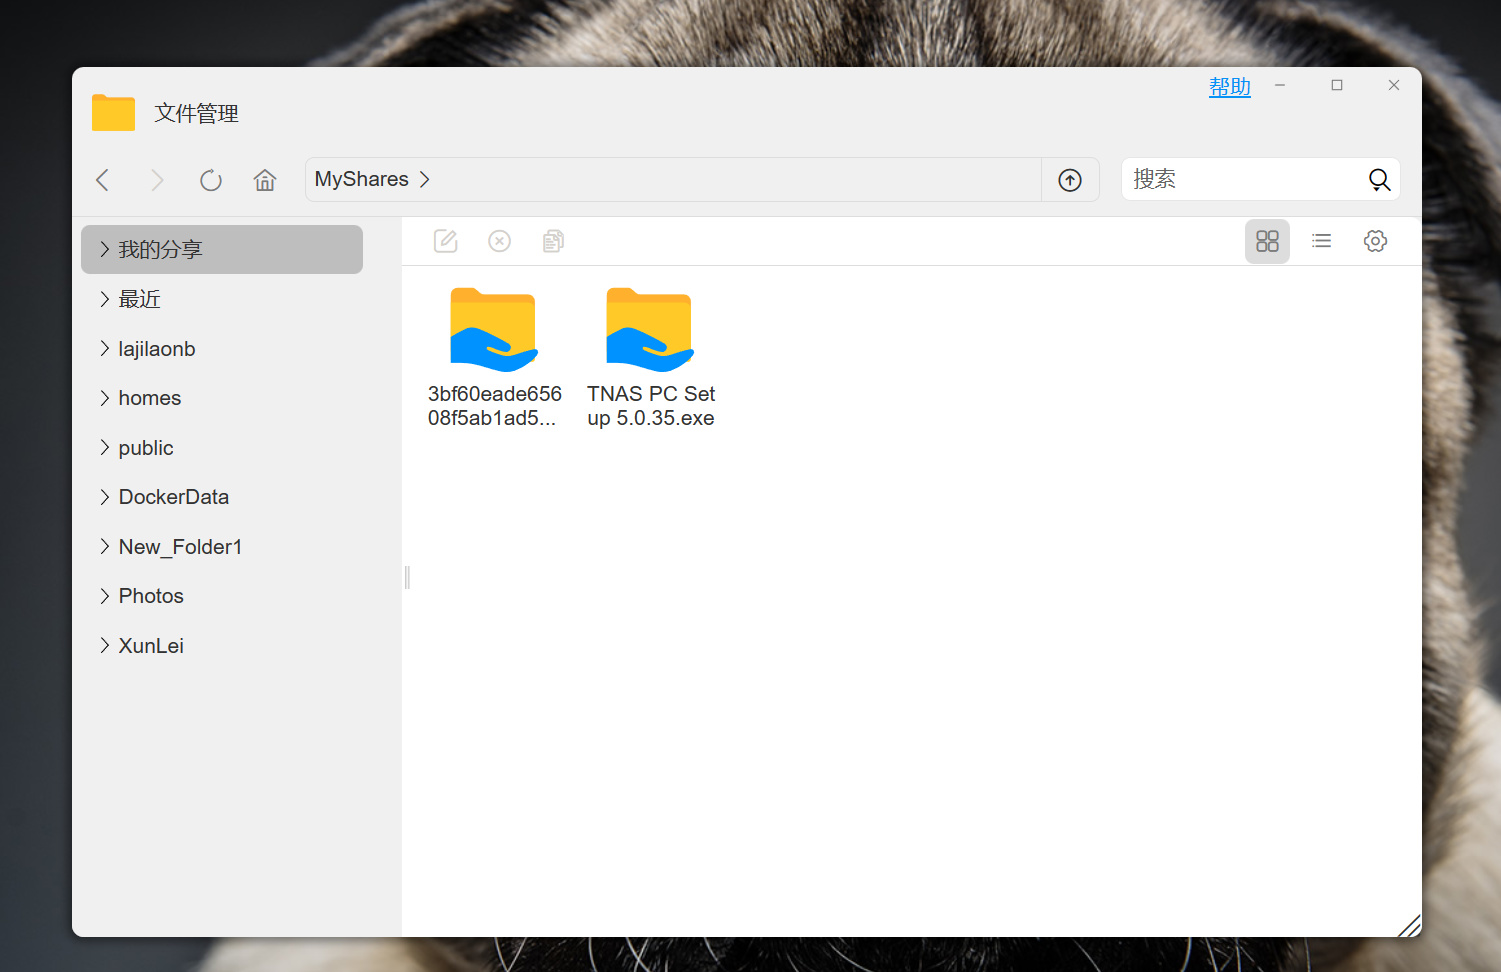Image resolution: width=1501 pixels, height=972 pixels.
Task: Go back using the back arrow
Action: 102,180
